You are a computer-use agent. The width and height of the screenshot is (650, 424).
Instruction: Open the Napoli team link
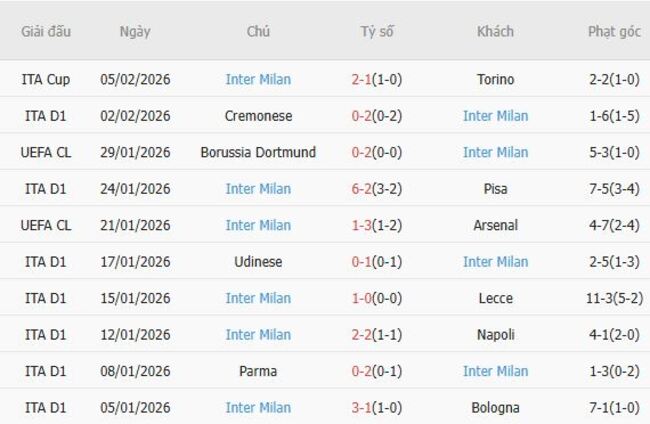click(495, 335)
